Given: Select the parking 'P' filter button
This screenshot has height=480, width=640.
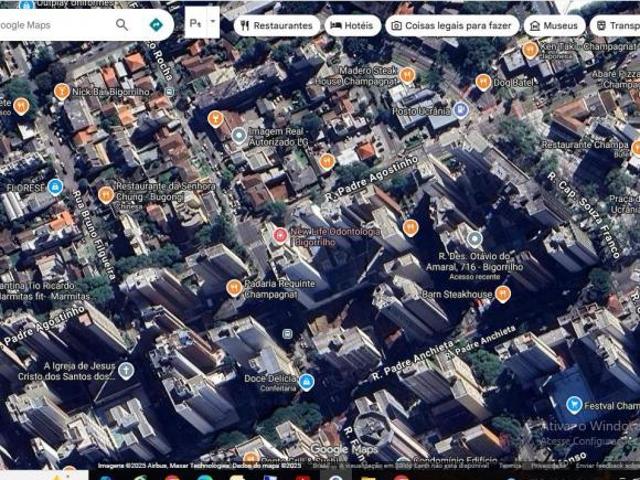Looking at the screenshot, I should (x=195, y=22).
